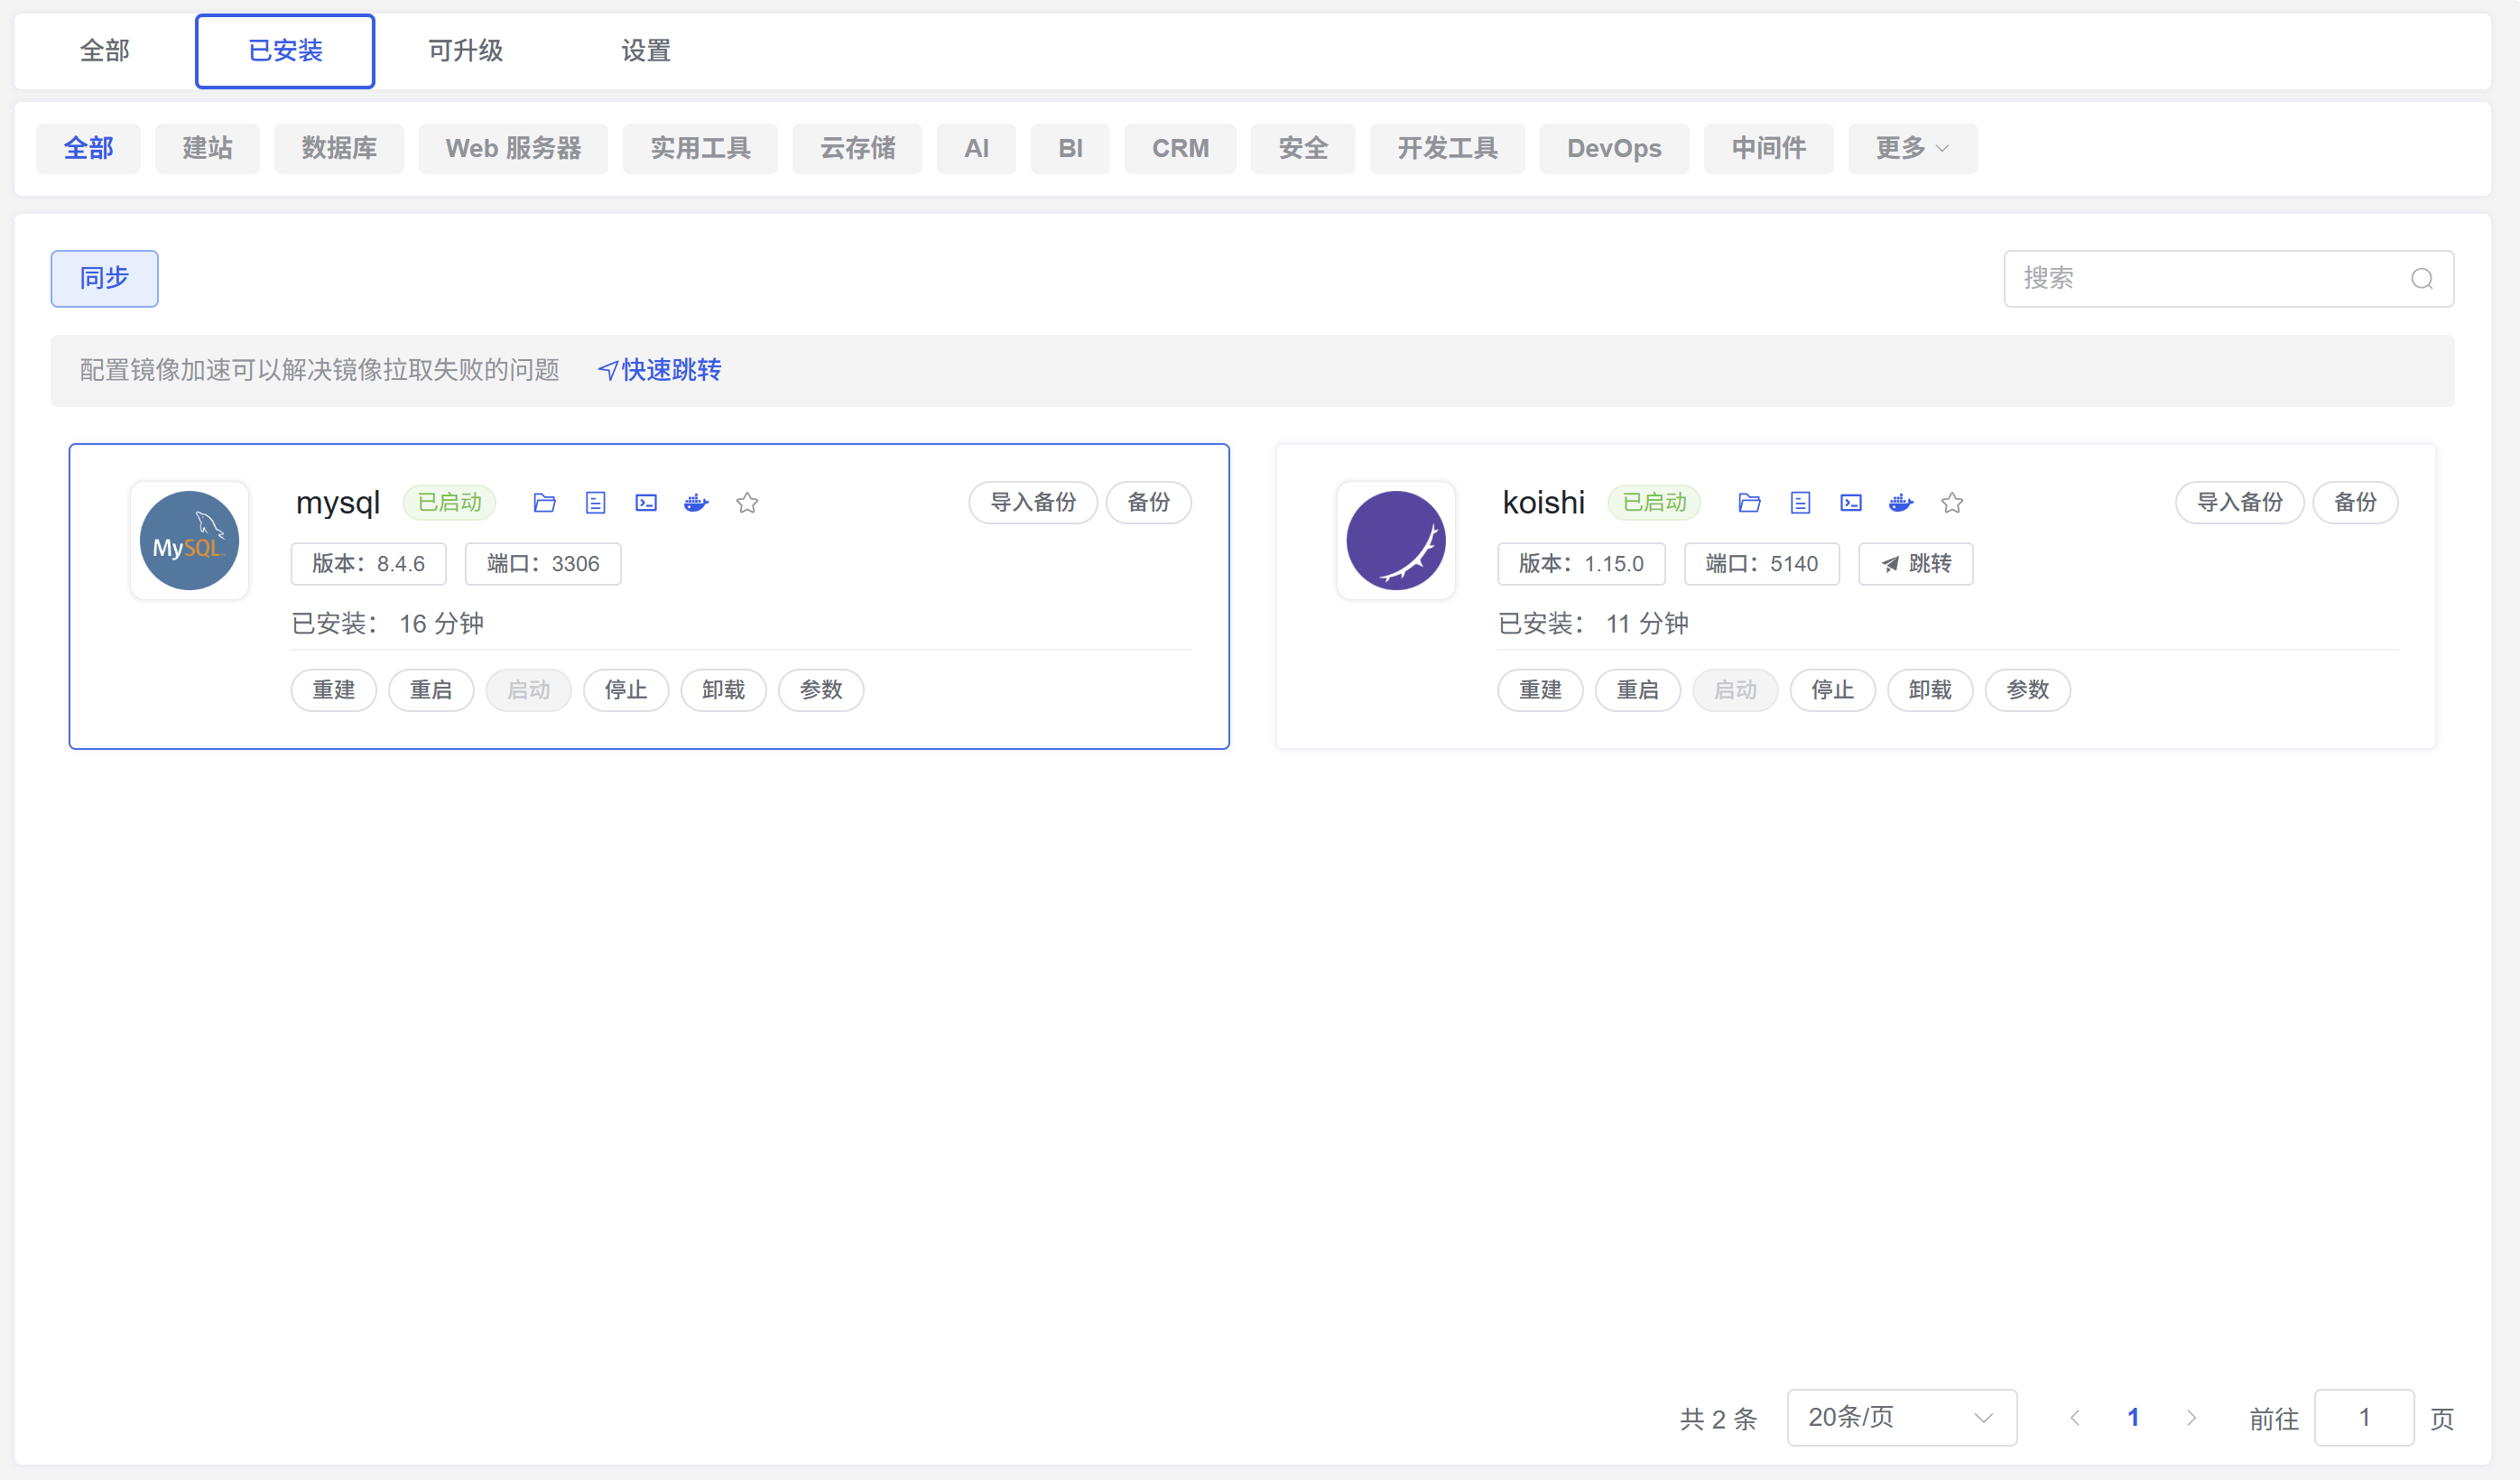Image resolution: width=2520 pixels, height=1480 pixels.
Task: Open the 20条/页 page size dropdown
Action: (1901, 1417)
